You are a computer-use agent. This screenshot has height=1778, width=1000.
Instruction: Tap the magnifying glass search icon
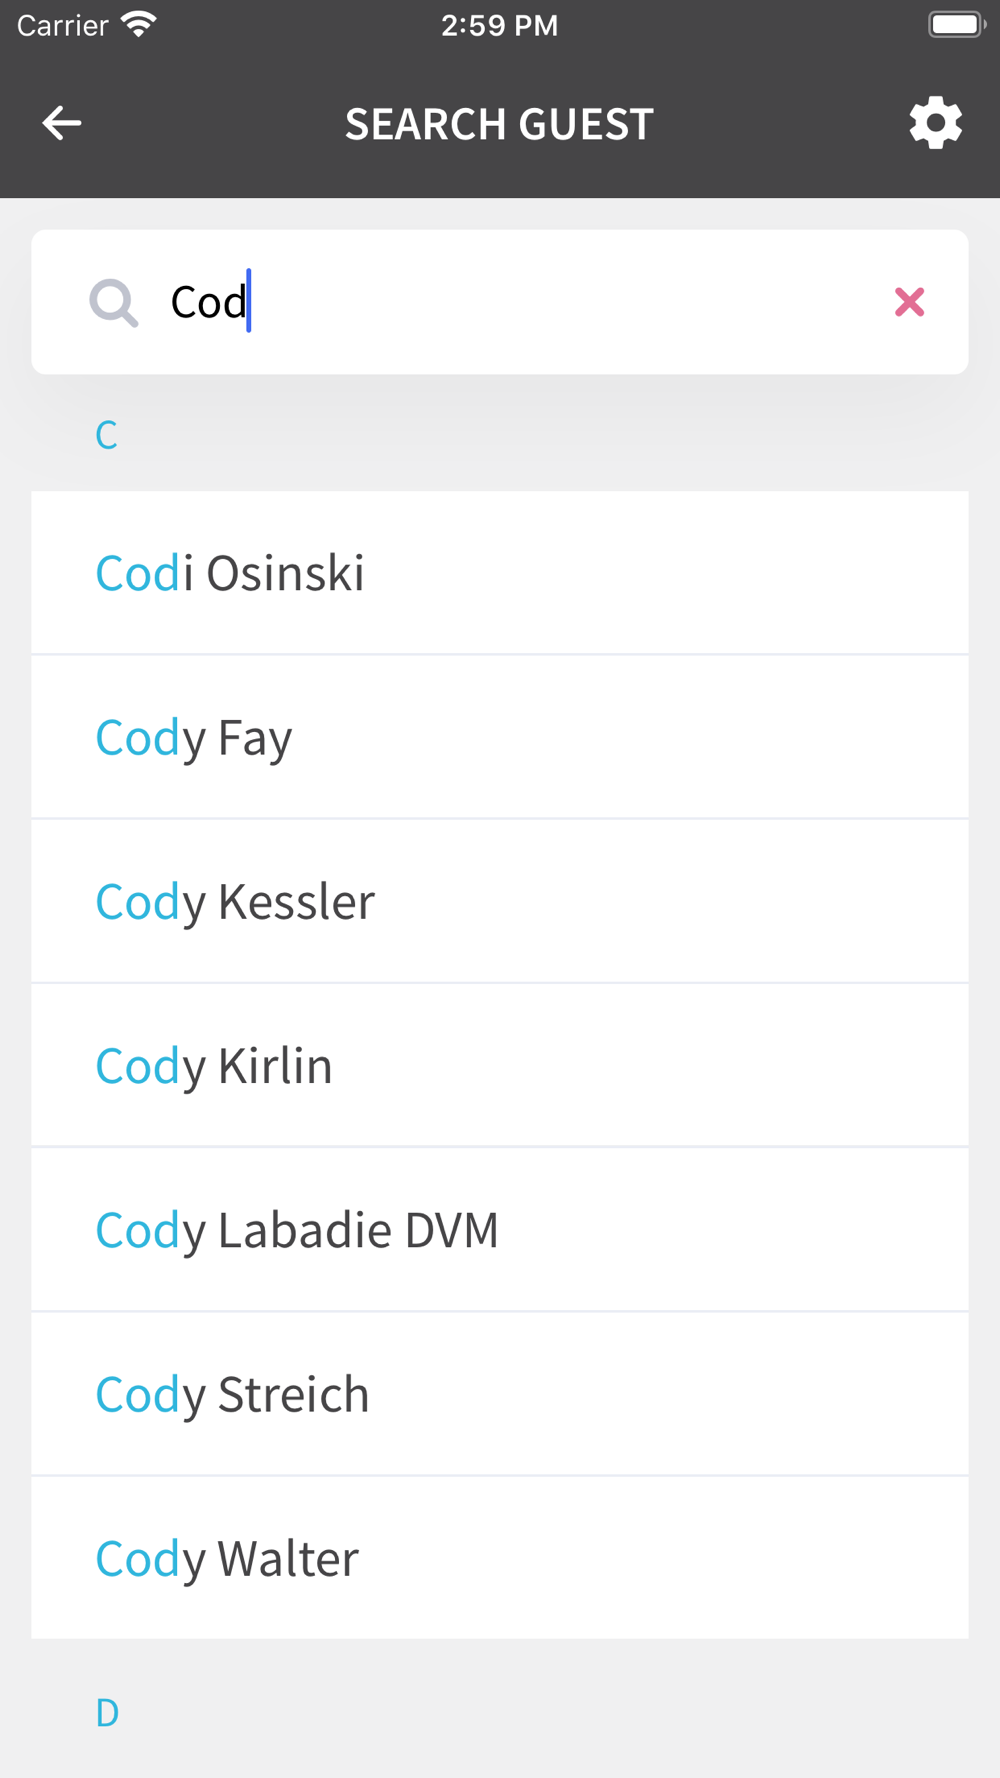coord(113,302)
